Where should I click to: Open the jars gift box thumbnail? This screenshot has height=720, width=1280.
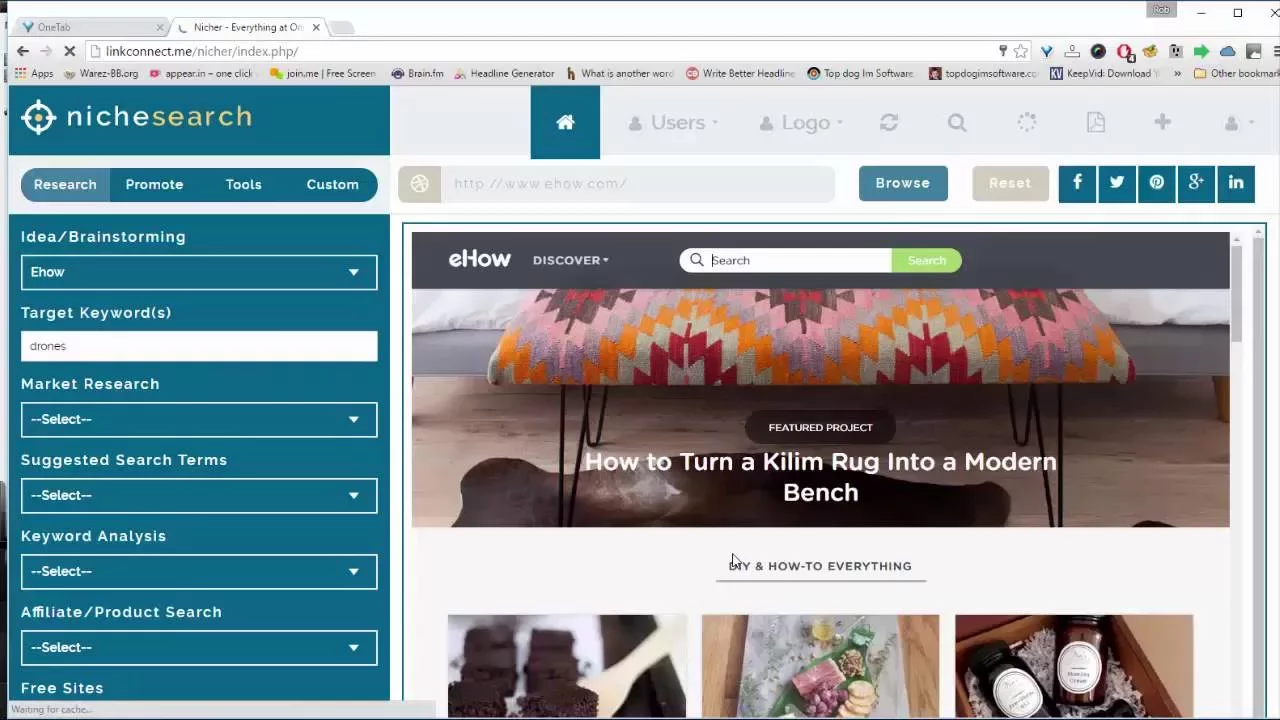(1074, 666)
